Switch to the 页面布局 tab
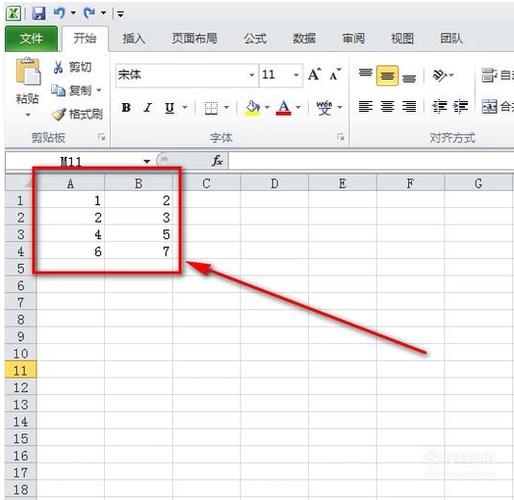The height and width of the screenshot is (500, 514). 194,39
